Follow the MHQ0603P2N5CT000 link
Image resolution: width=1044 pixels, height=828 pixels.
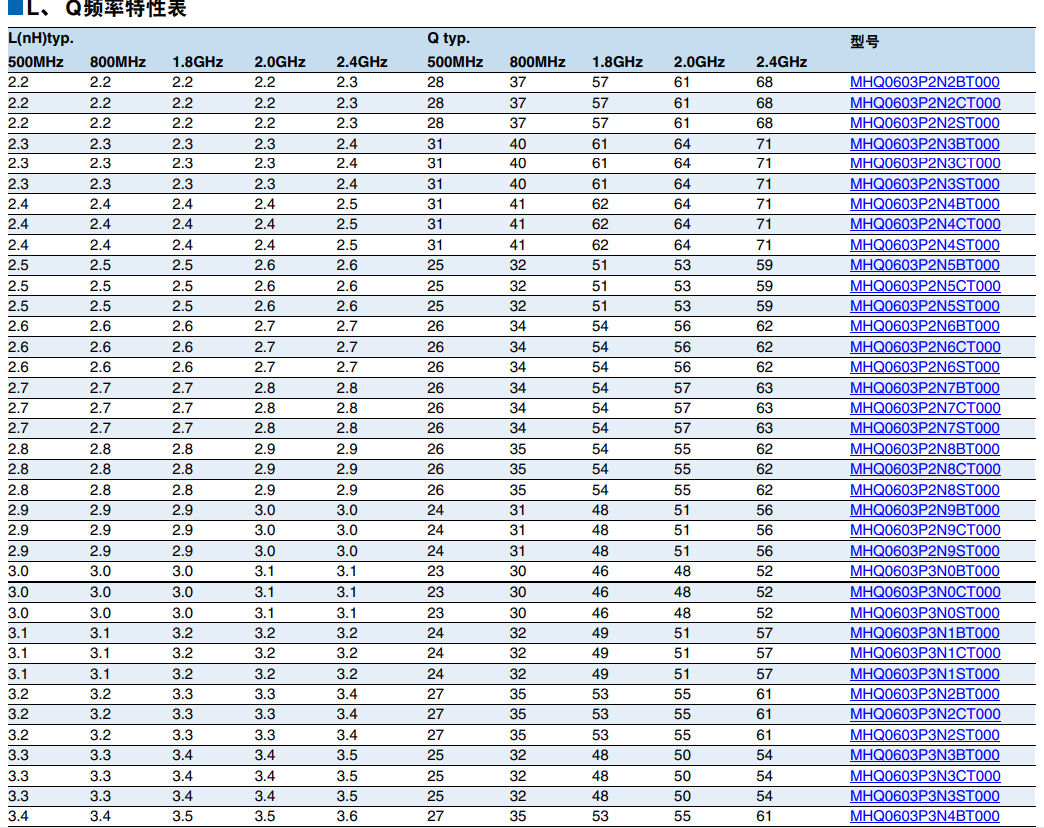(925, 286)
